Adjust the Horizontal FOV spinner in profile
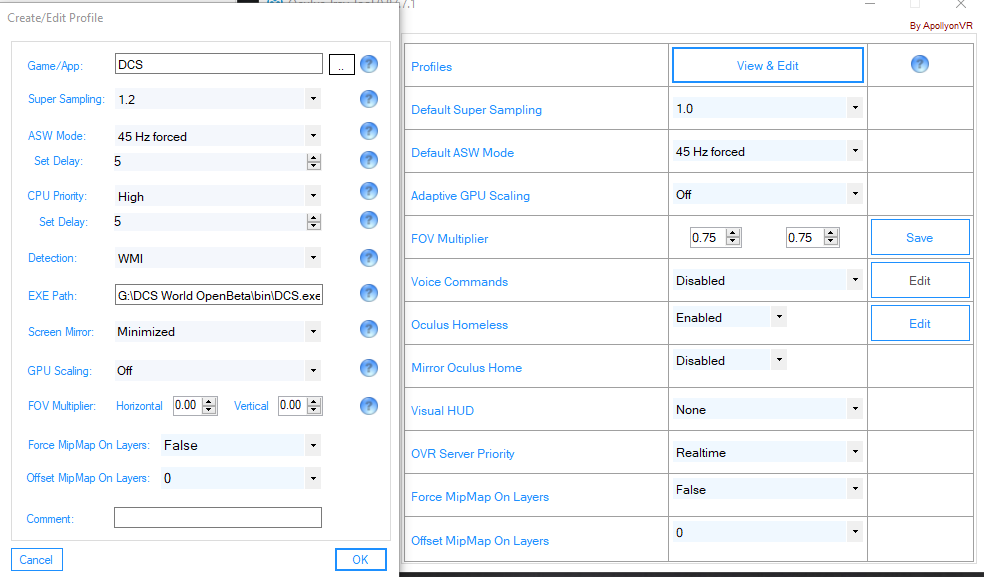984x577 pixels. 210,406
